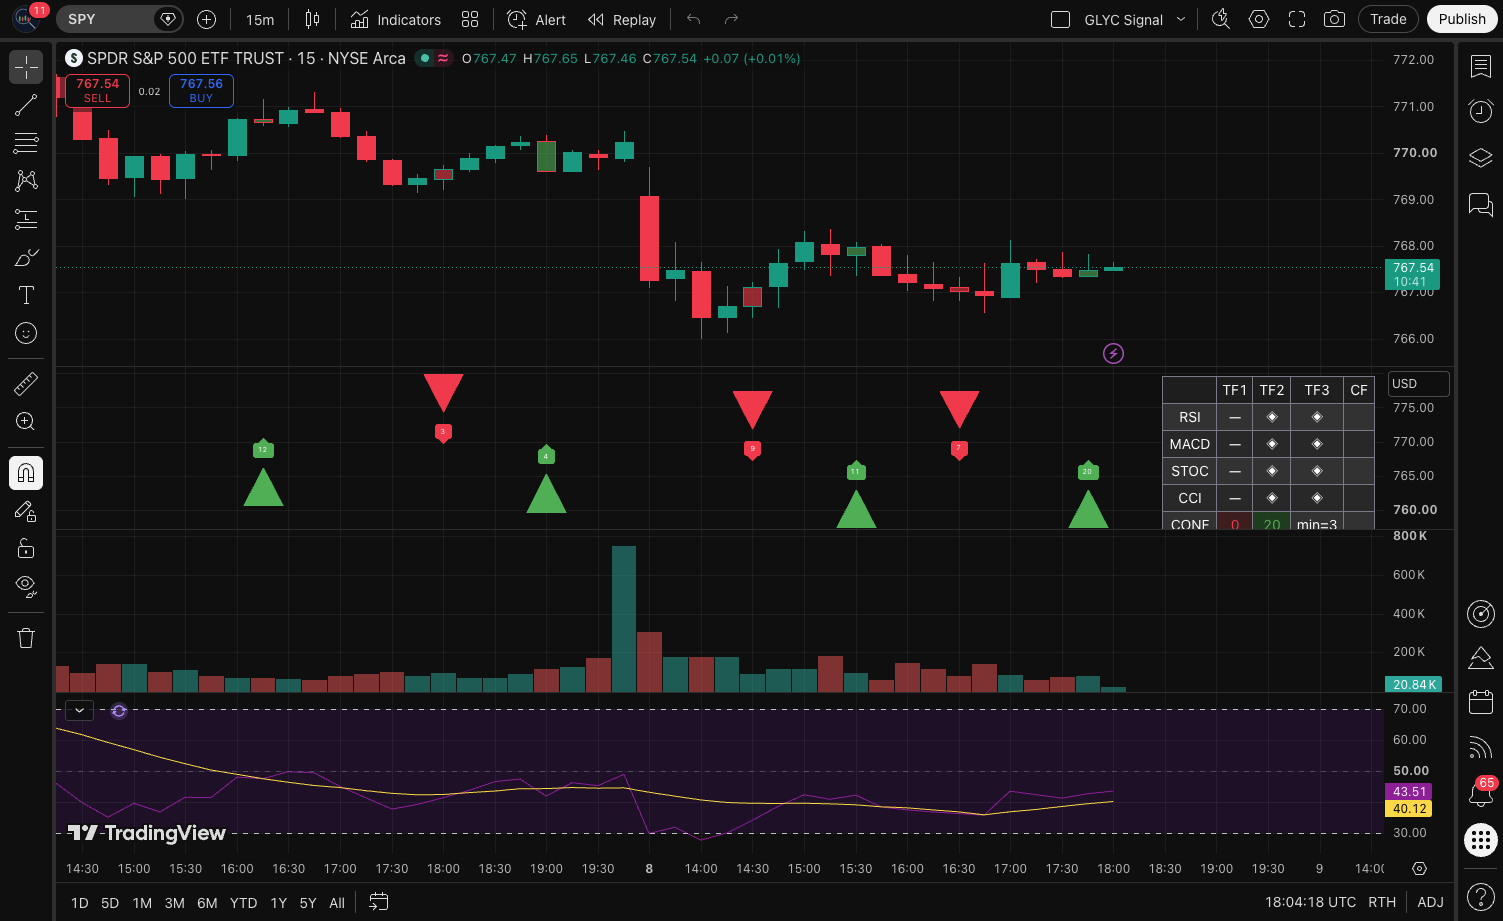Select the brush drawing tool
This screenshot has width=1503, height=921.
tap(26, 257)
